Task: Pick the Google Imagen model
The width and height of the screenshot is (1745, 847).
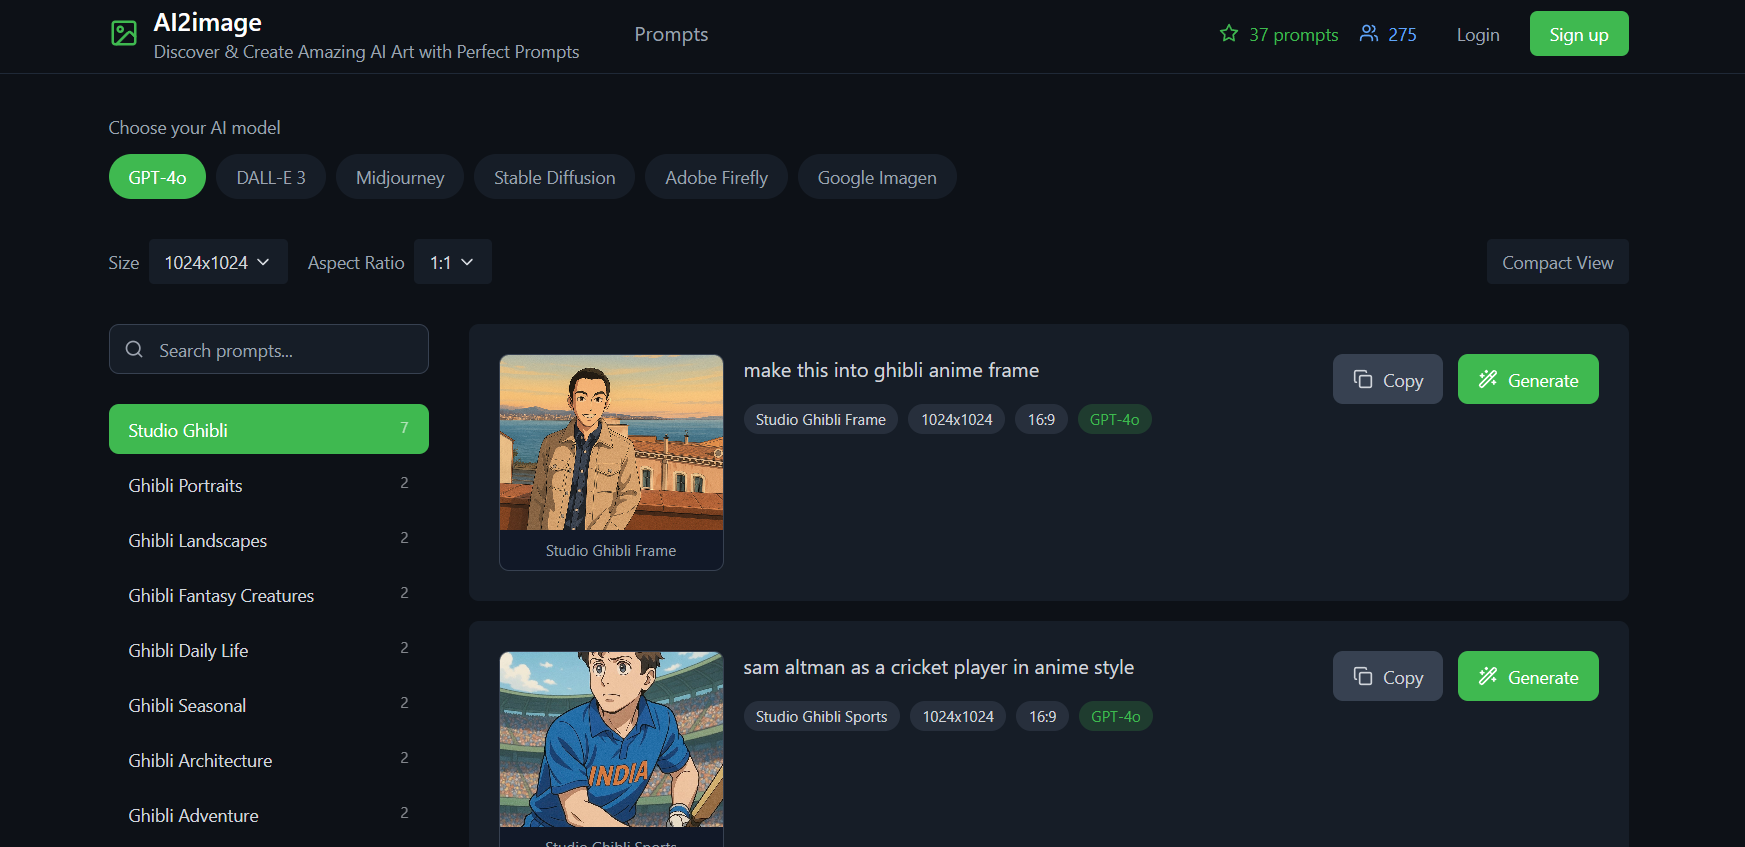Action: pyautogui.click(x=877, y=177)
